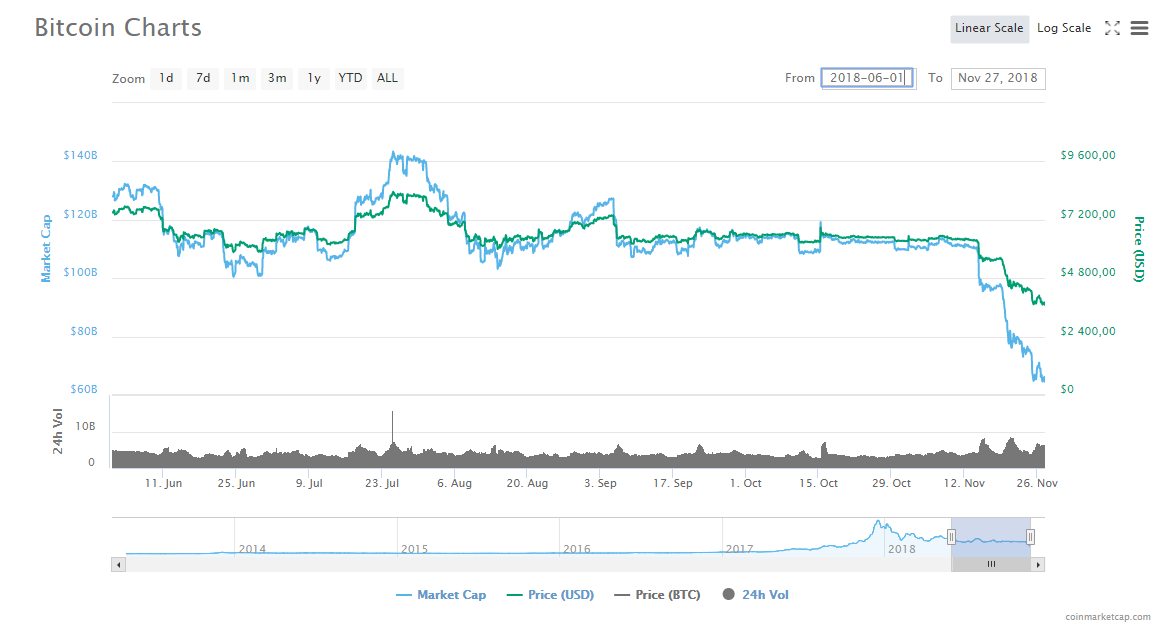Toggle Market Cap series in legend
The height and width of the screenshot is (640, 1169).
pos(441,595)
